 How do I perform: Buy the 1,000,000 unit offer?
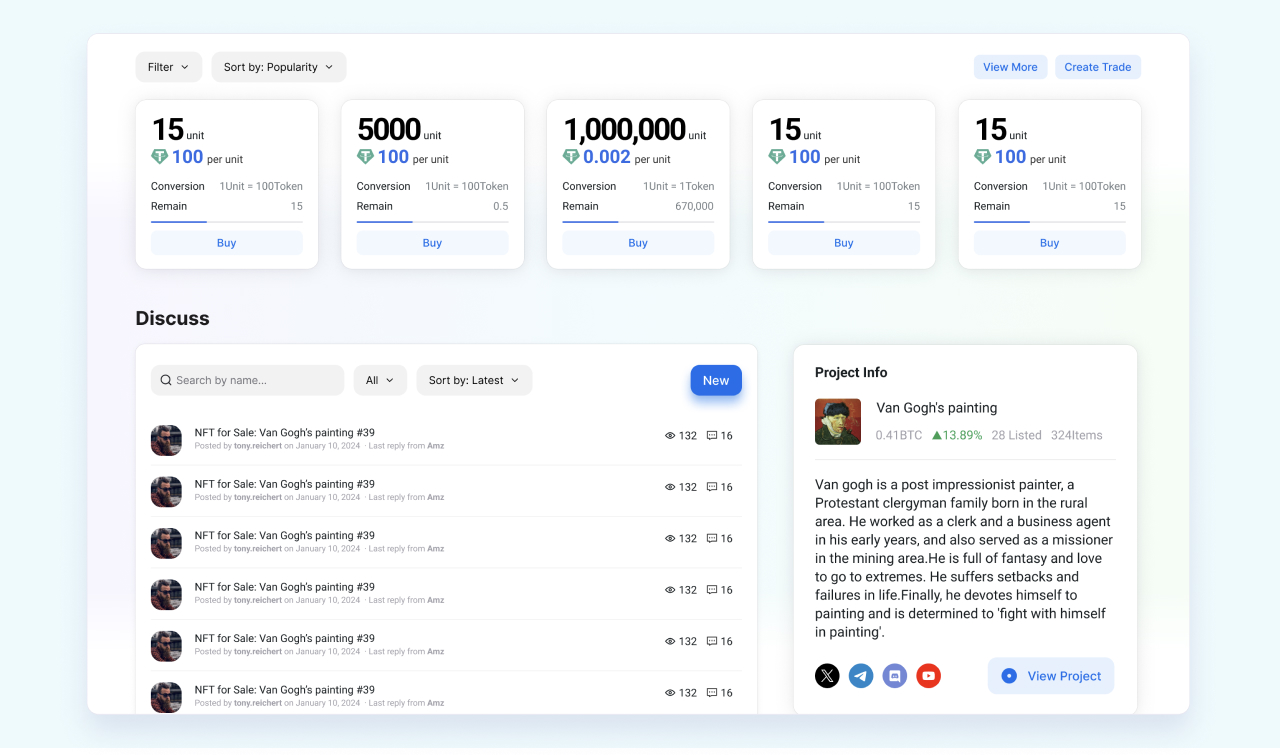point(638,243)
